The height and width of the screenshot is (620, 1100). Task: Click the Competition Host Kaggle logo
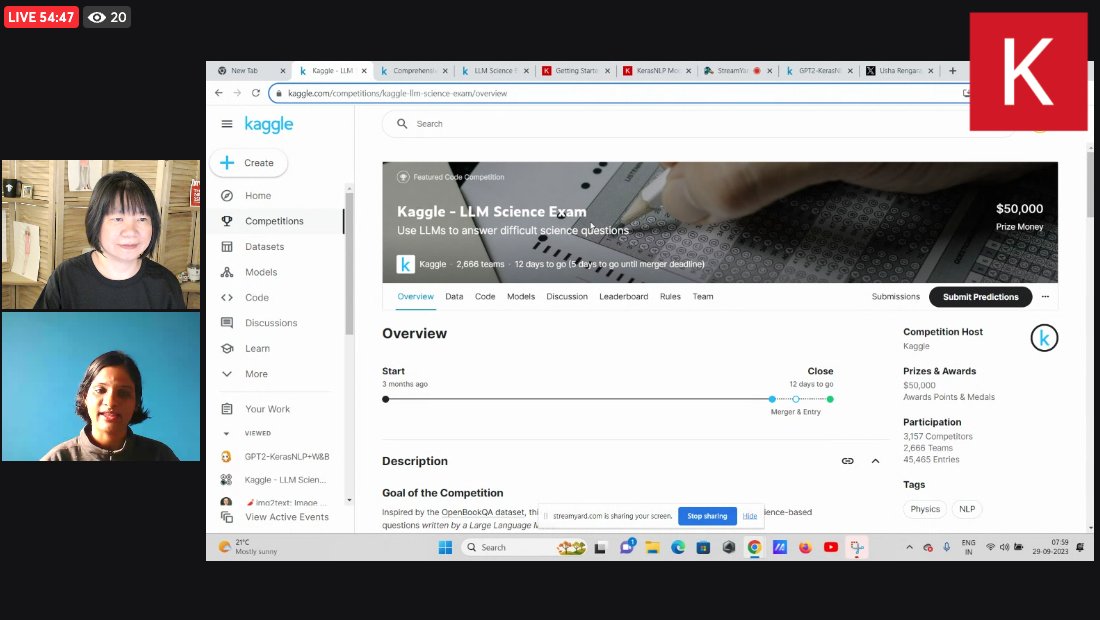[x=1044, y=338]
